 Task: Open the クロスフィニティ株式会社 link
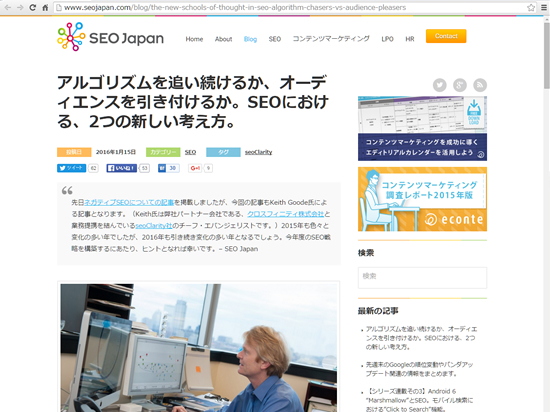[286, 214]
